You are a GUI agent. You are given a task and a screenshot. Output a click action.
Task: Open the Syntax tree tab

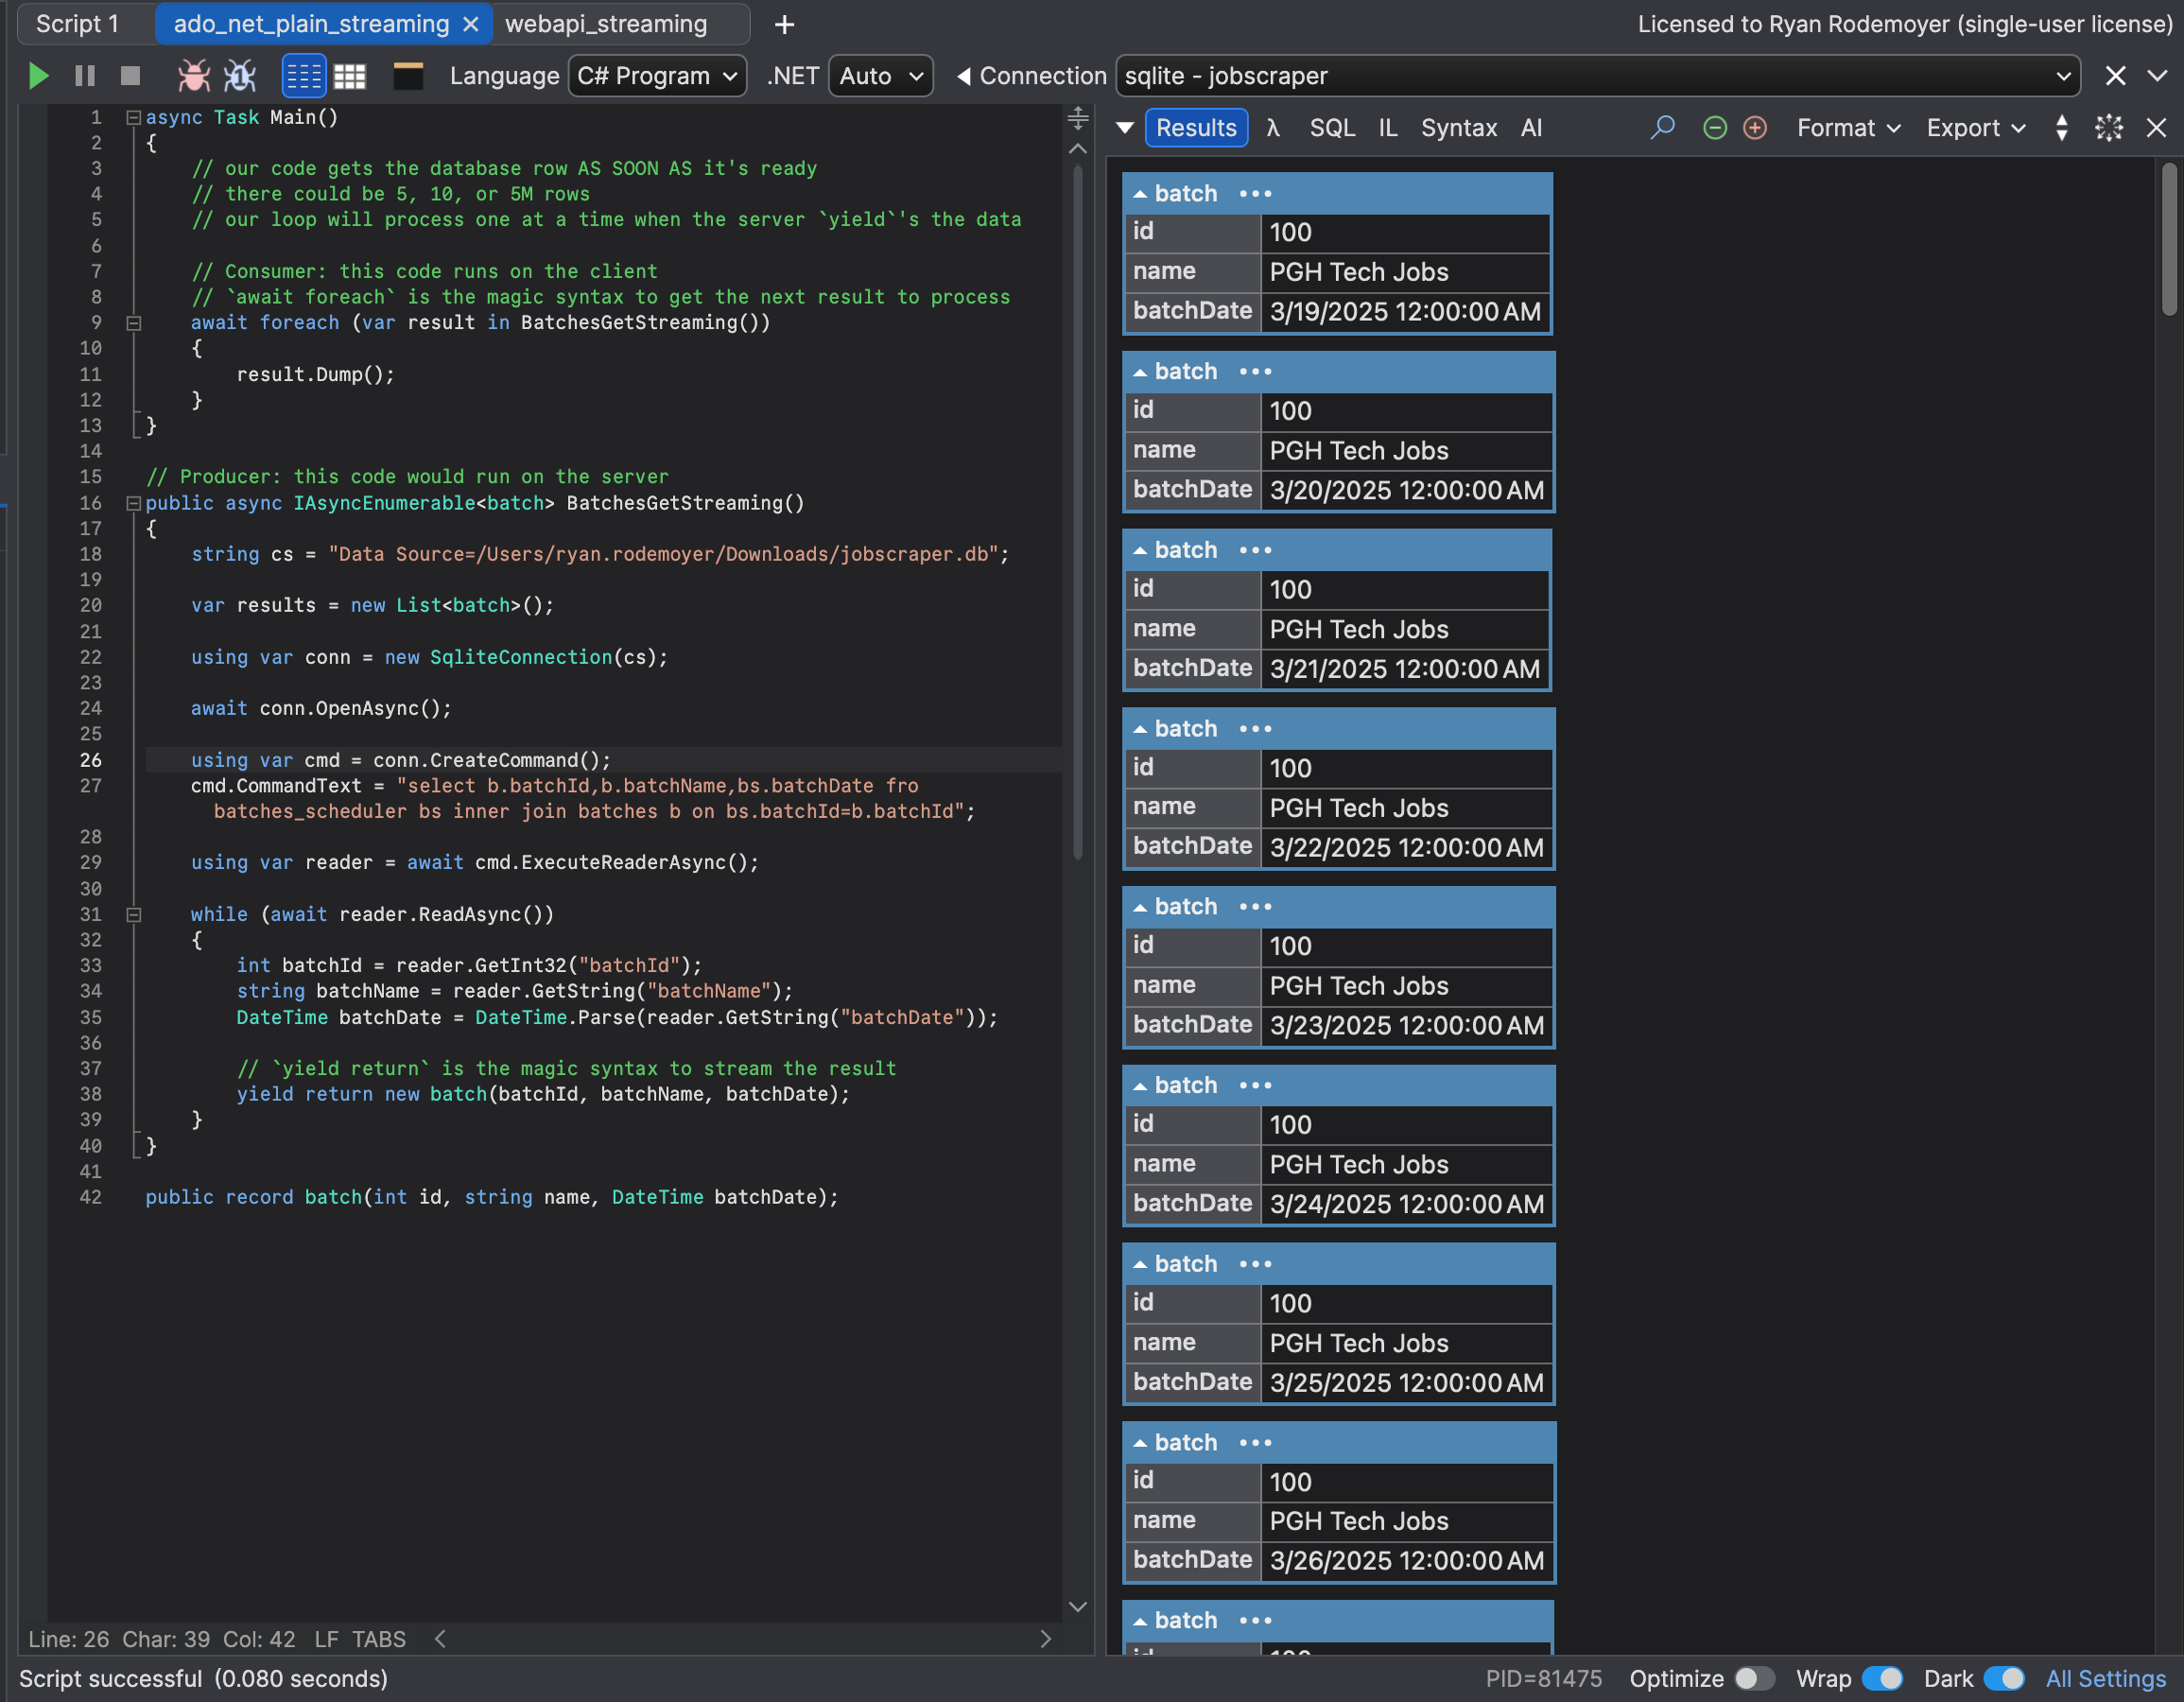pyautogui.click(x=1459, y=128)
